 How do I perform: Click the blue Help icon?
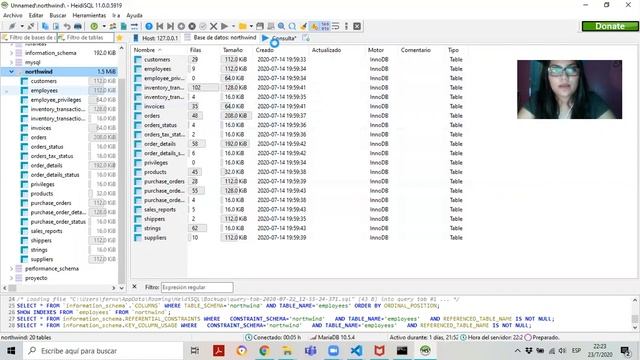(x=149, y=26)
